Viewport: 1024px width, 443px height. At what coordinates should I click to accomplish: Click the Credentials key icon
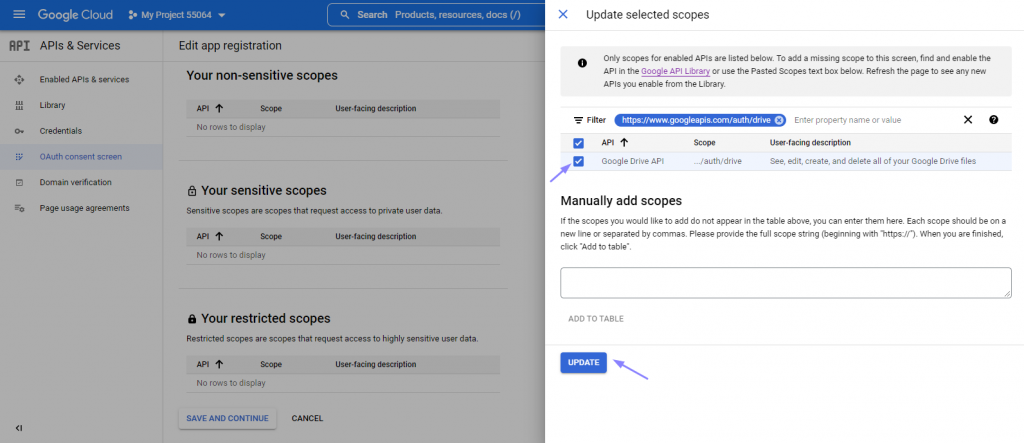coord(19,131)
